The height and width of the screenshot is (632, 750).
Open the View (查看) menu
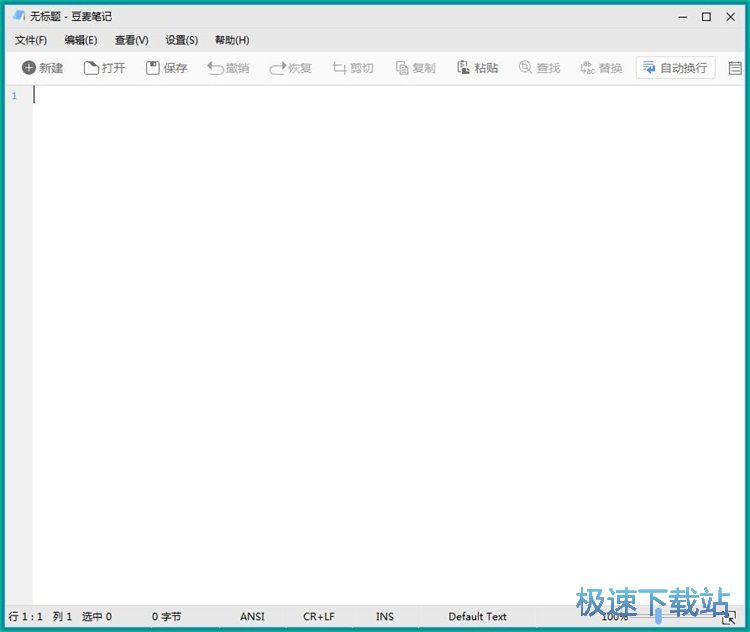click(131, 40)
